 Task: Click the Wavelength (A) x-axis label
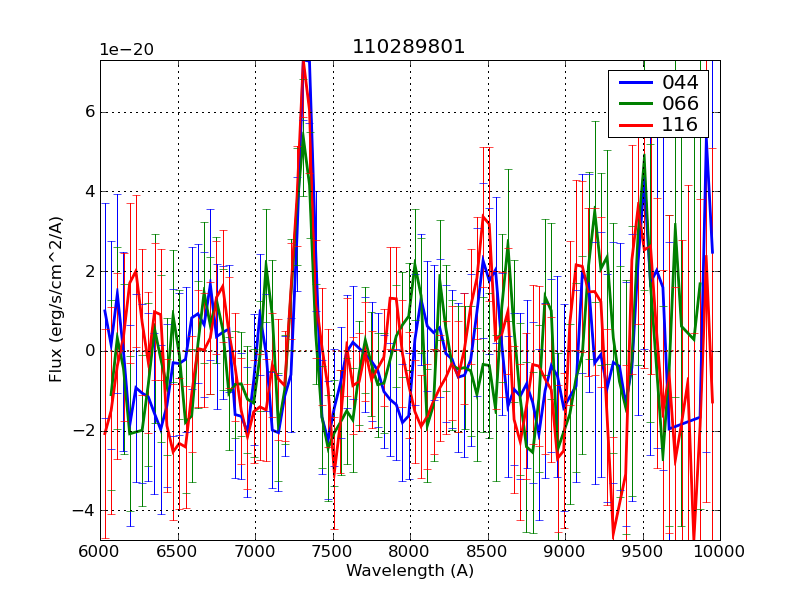point(410,571)
